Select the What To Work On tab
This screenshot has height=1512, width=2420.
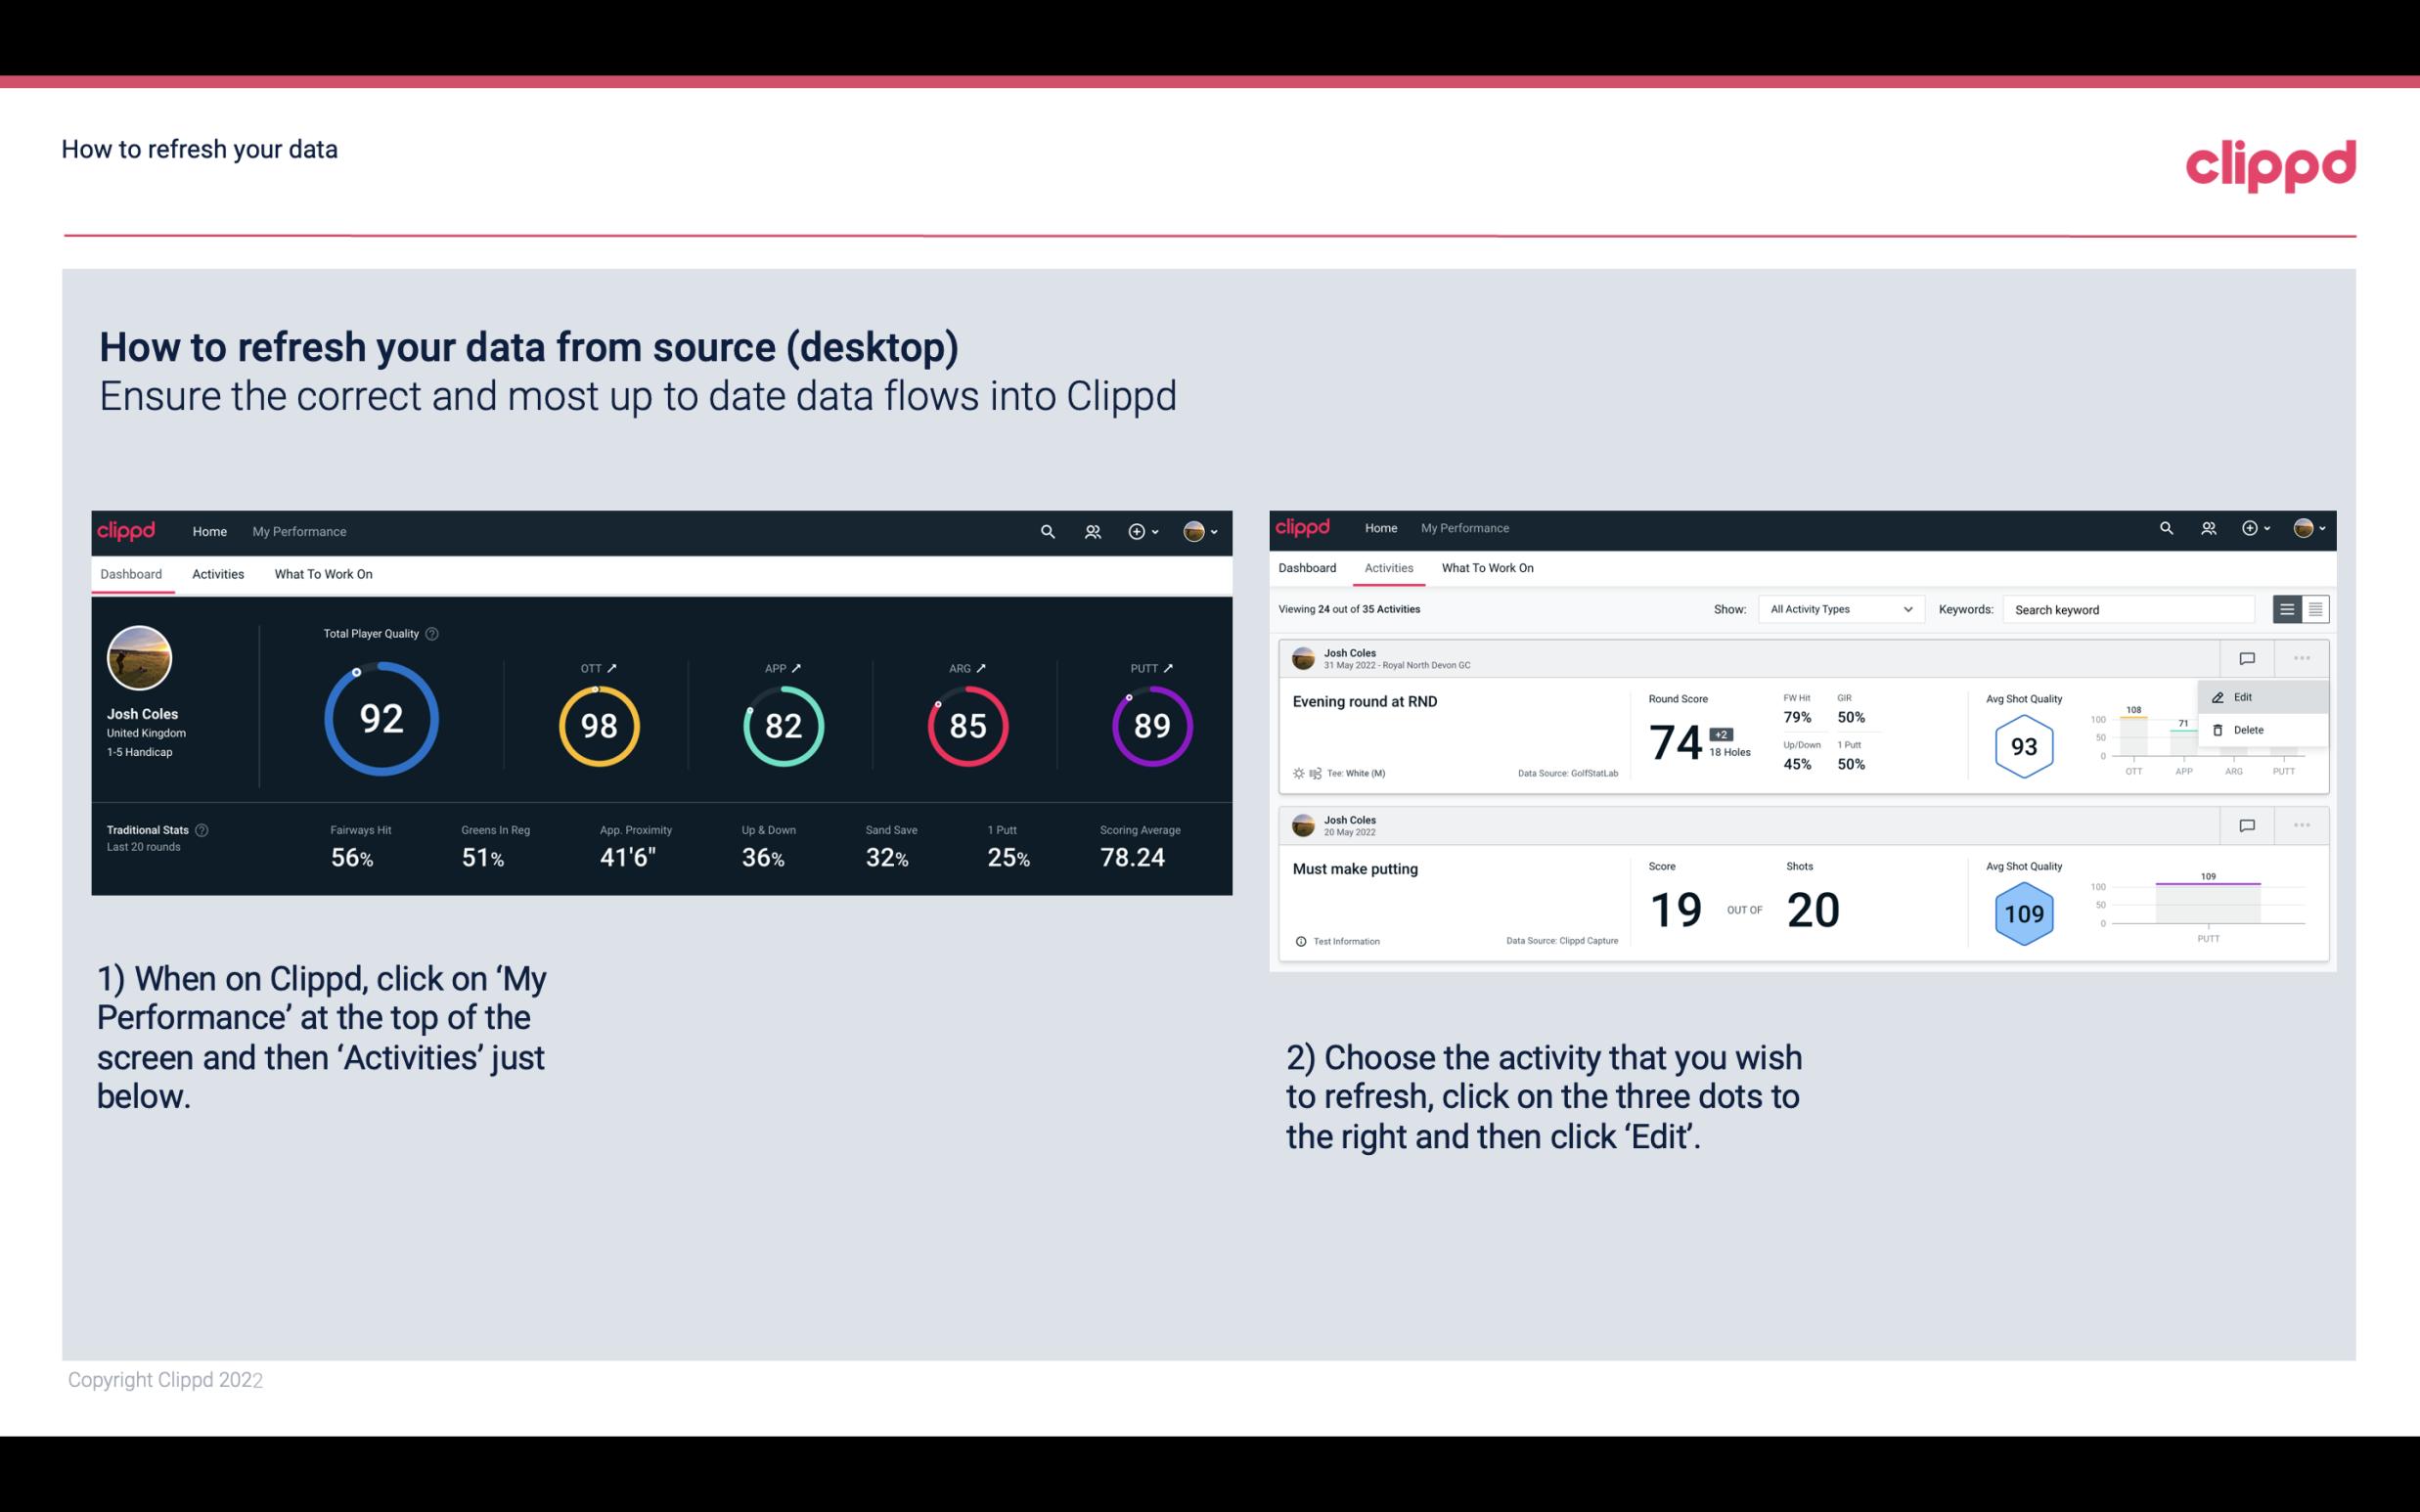(323, 573)
